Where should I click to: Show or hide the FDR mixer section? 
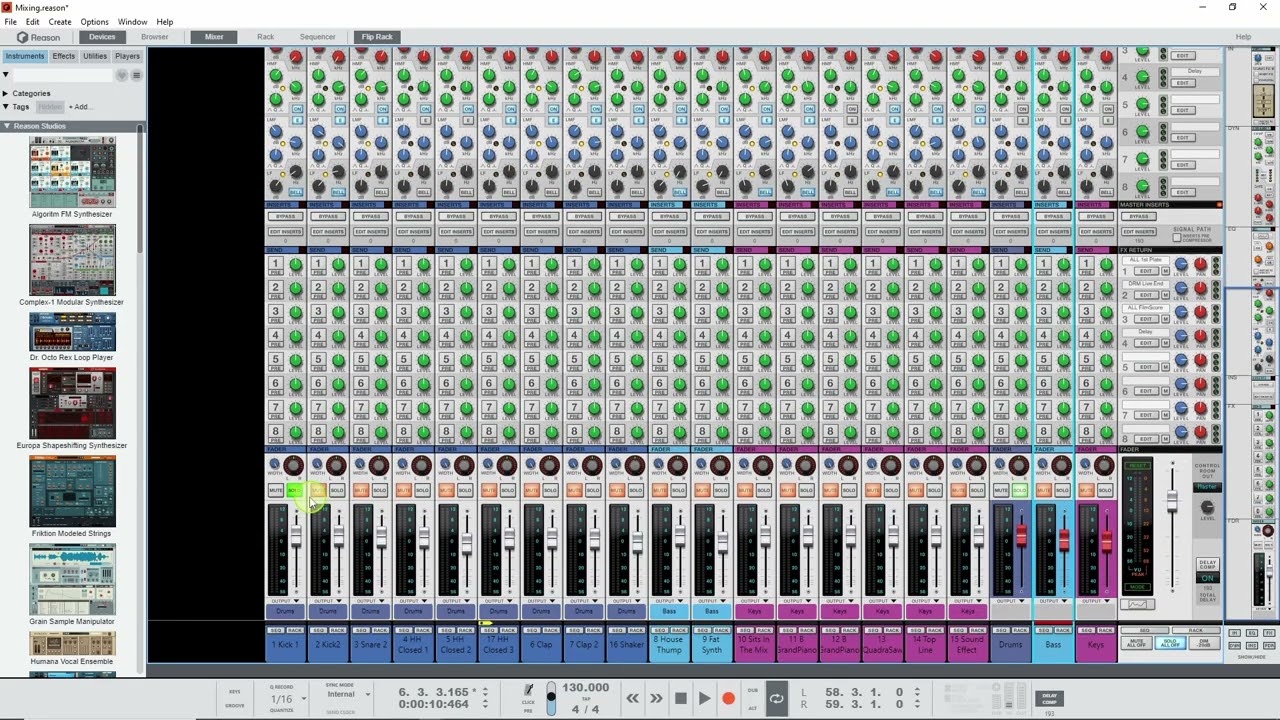click(1268, 645)
